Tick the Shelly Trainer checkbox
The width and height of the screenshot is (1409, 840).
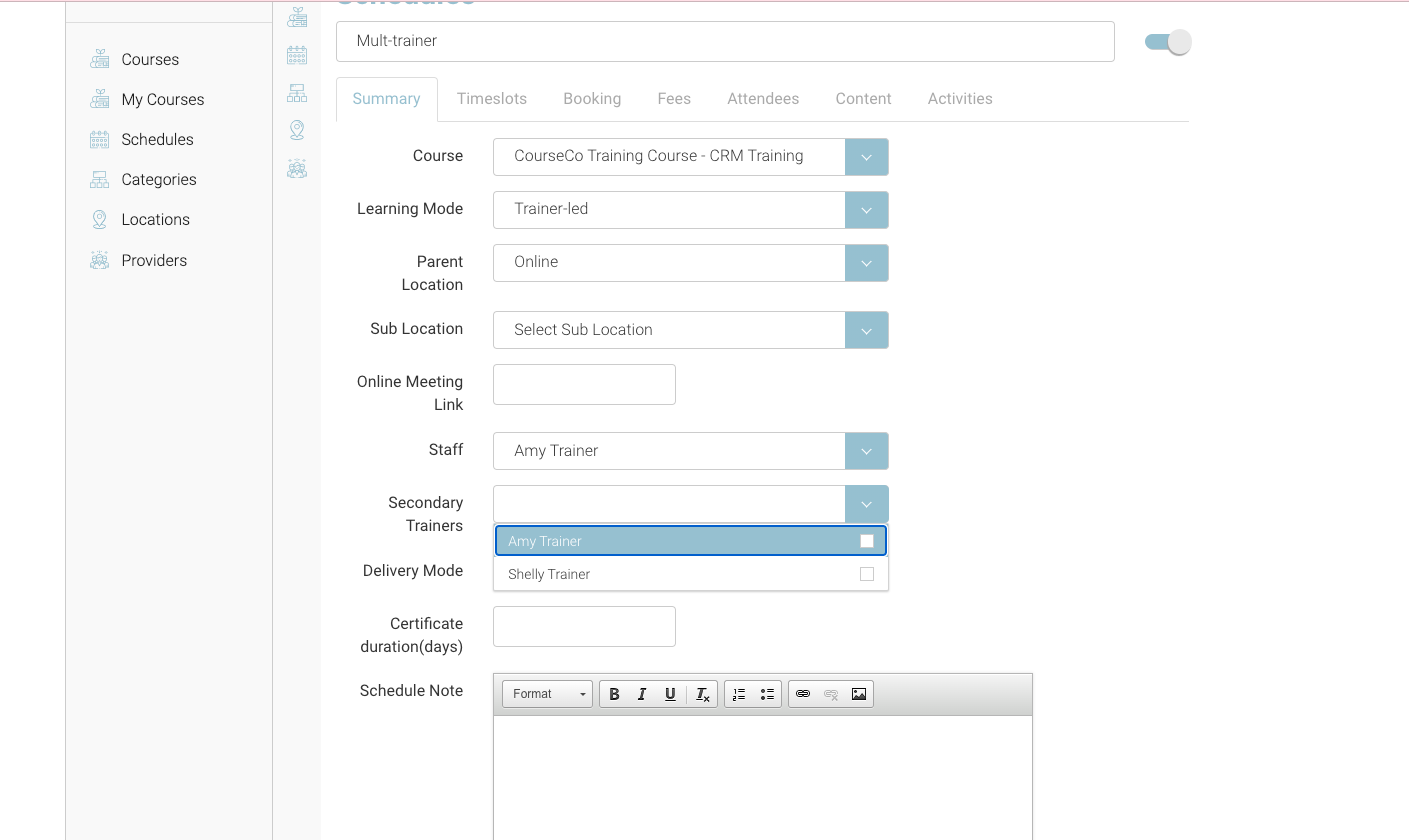tap(867, 574)
